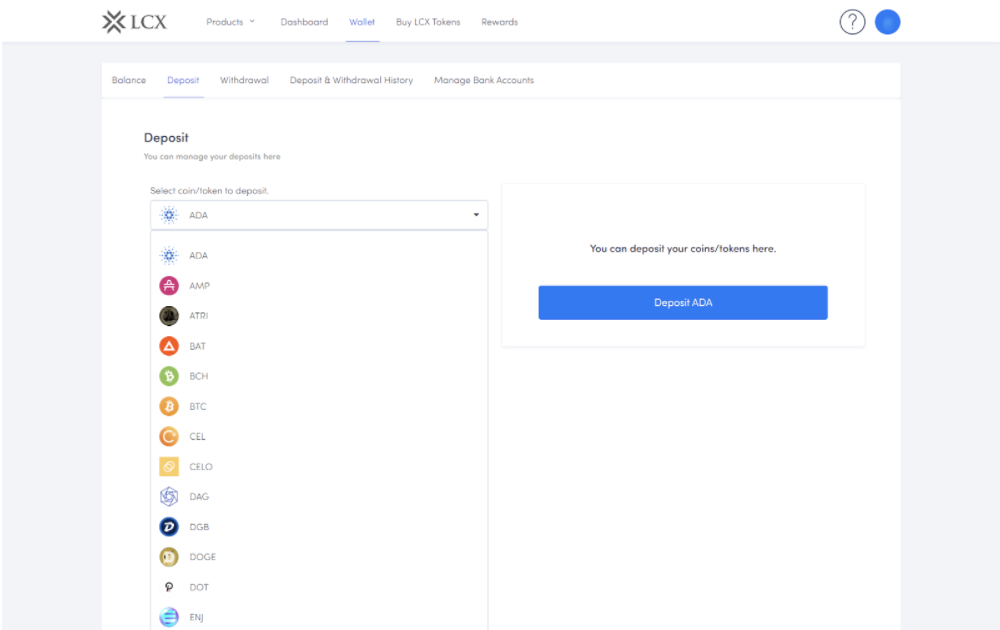Click the pink AMP coin icon

tap(169, 286)
